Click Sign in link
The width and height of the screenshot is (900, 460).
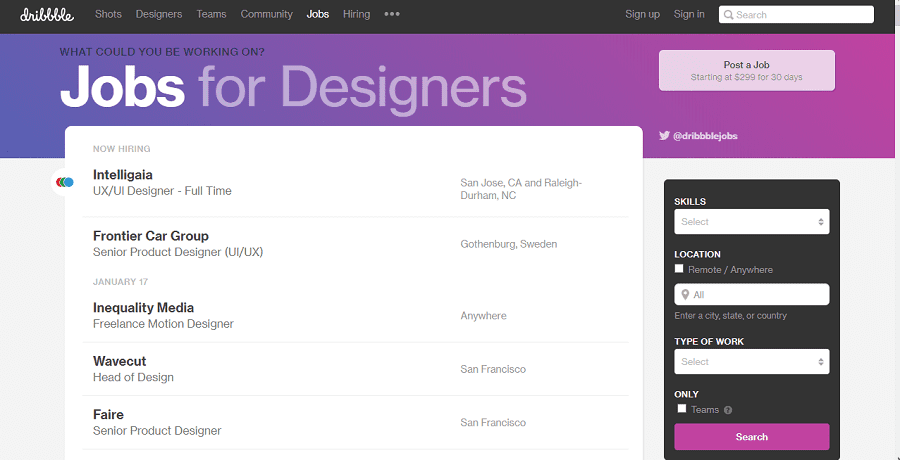coord(689,14)
